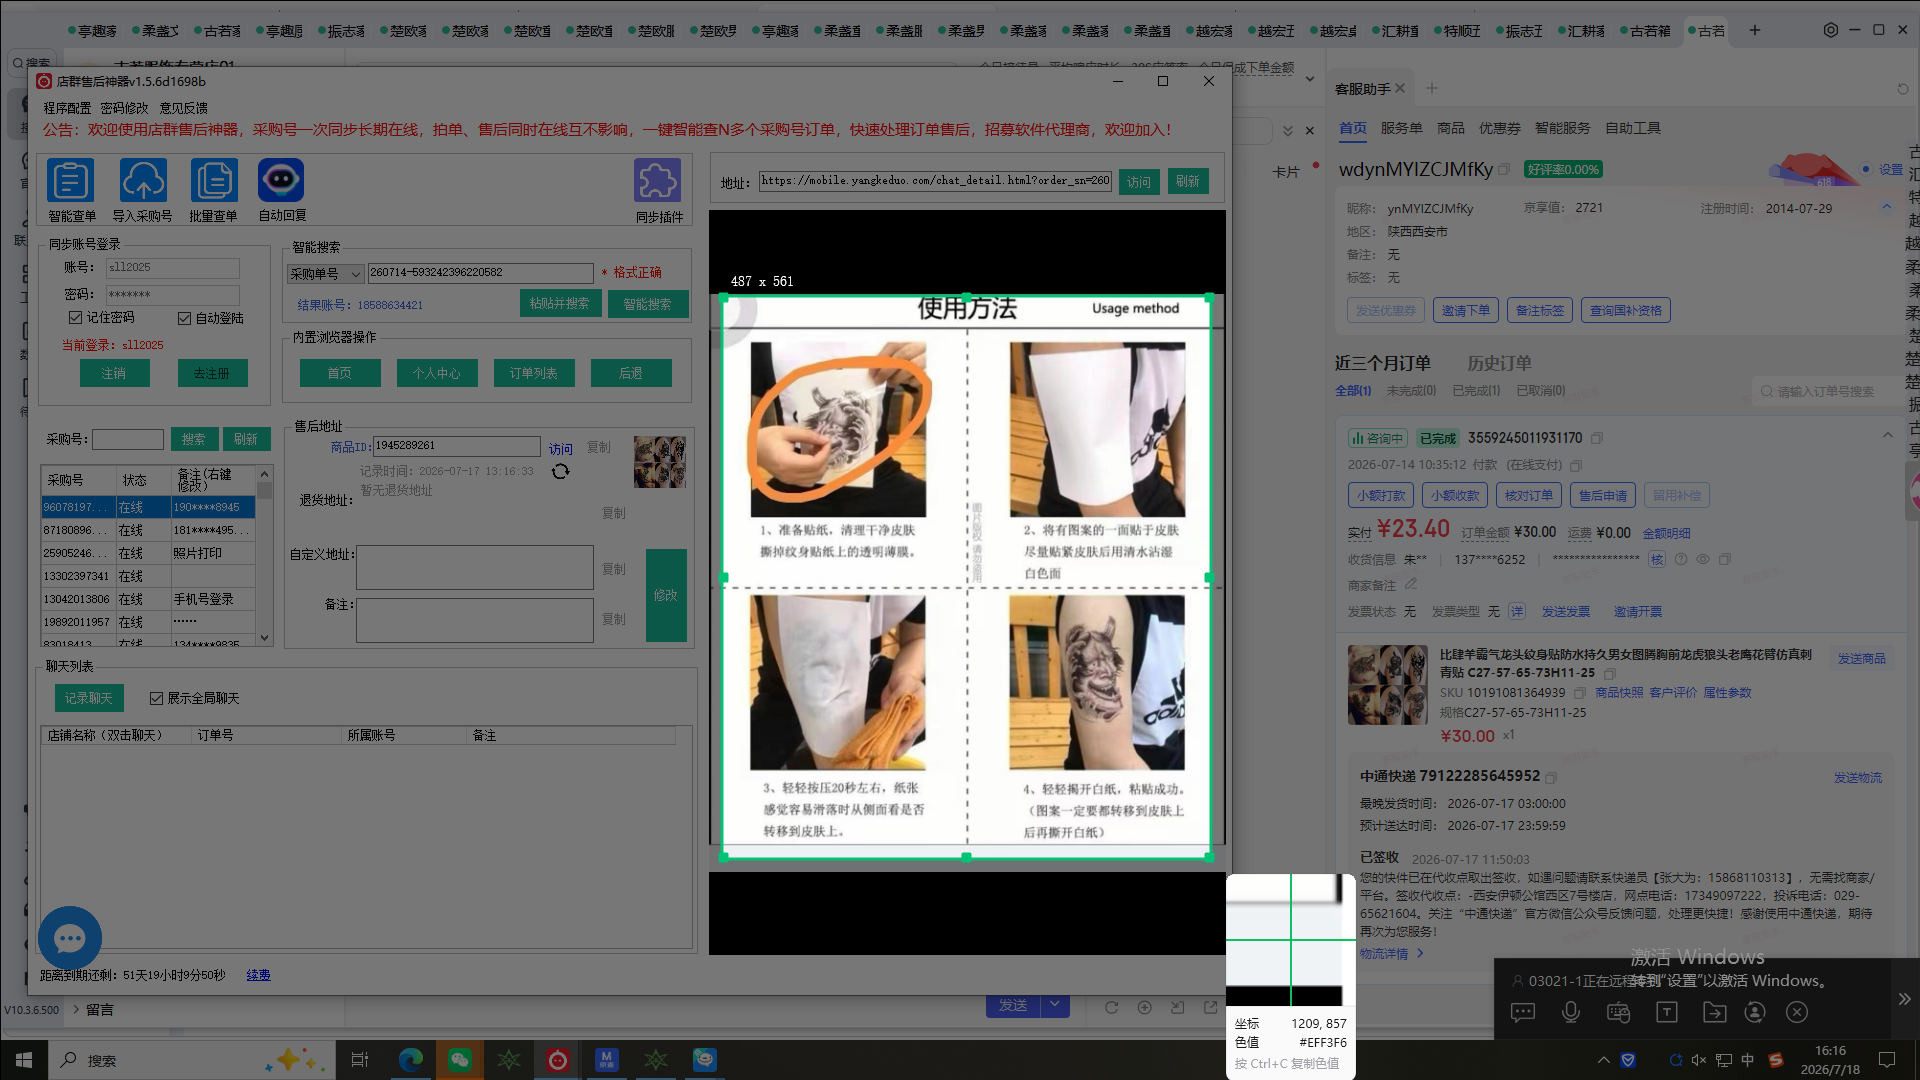Click the green 修改 button
This screenshot has width=1920, height=1080.
pos(666,595)
